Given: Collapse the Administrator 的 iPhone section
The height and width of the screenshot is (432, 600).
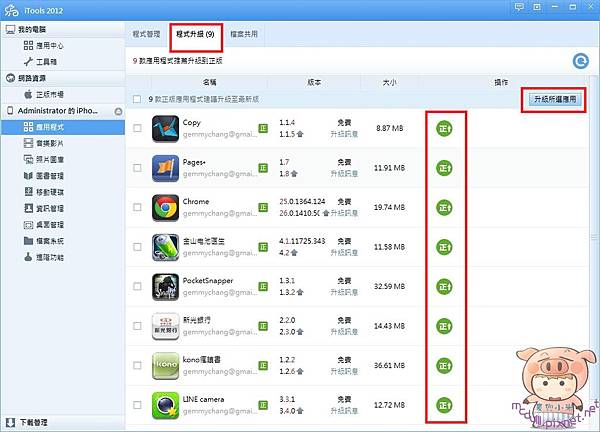Looking at the screenshot, I should tap(57, 111).
